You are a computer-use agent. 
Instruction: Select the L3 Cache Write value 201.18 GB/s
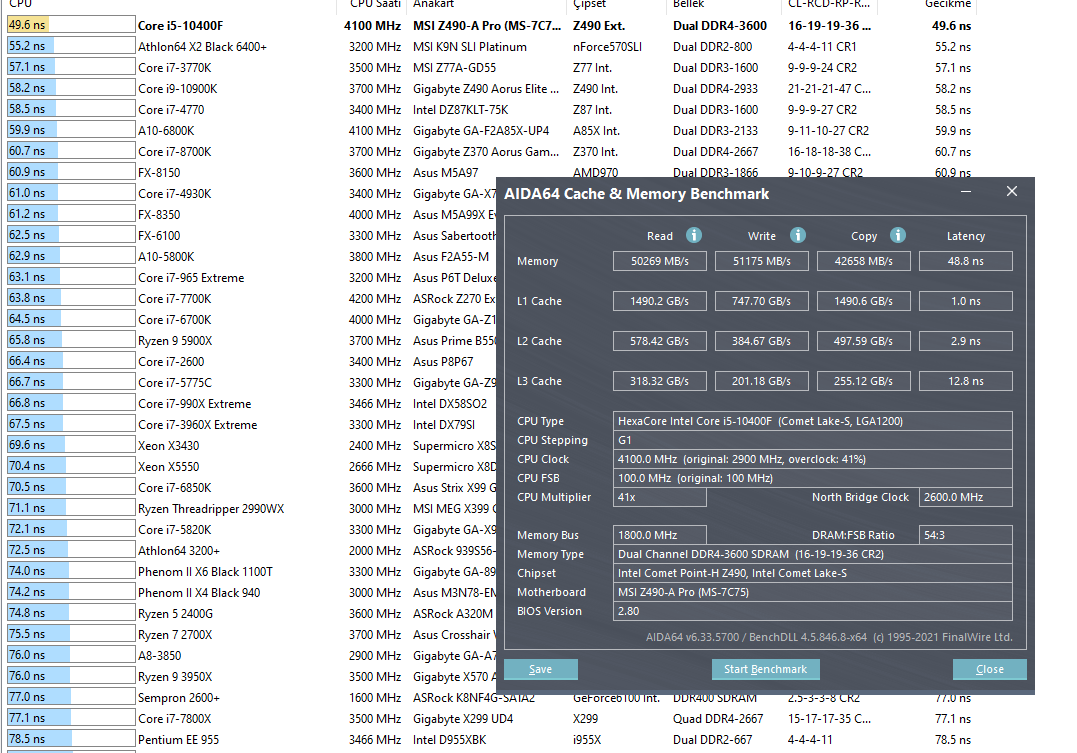click(762, 381)
